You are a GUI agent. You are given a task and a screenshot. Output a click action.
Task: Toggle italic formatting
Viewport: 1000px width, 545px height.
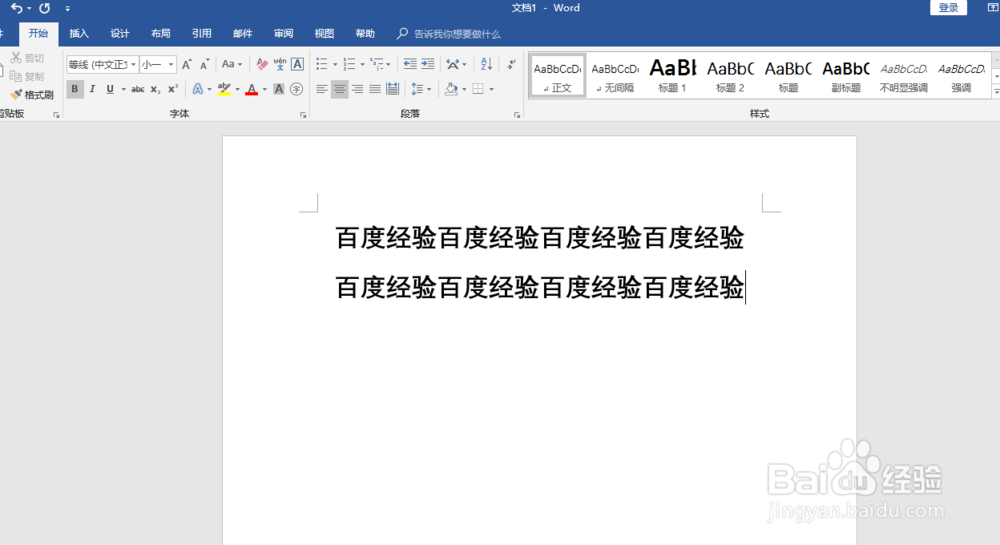92,89
